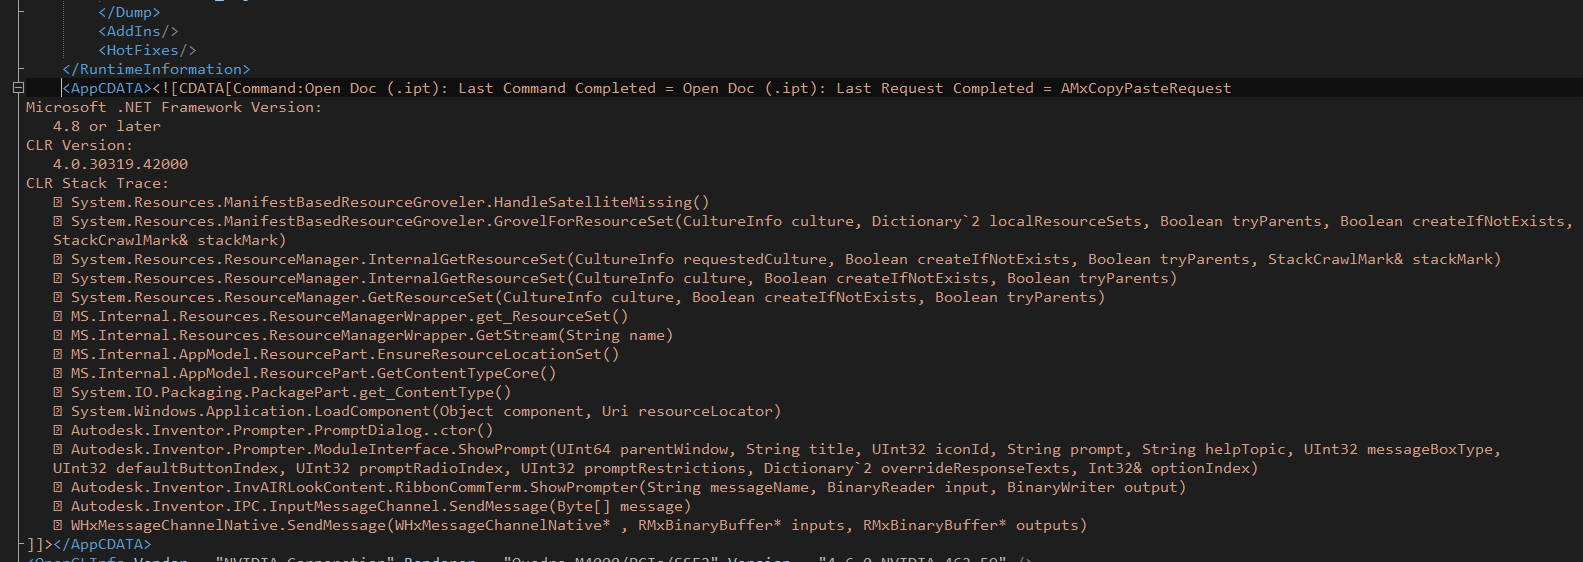This screenshot has height=562, width=1583.
Task: Click the InputMessageChannel.SendMessage stack frame
Action: [380, 506]
